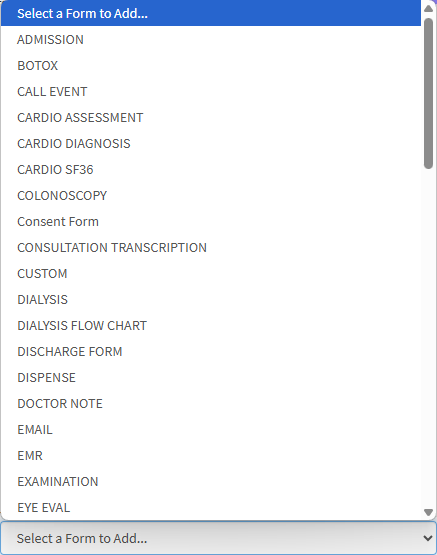Select the COLONOSCOPY form
This screenshot has width=437, height=555.
tap(211, 195)
